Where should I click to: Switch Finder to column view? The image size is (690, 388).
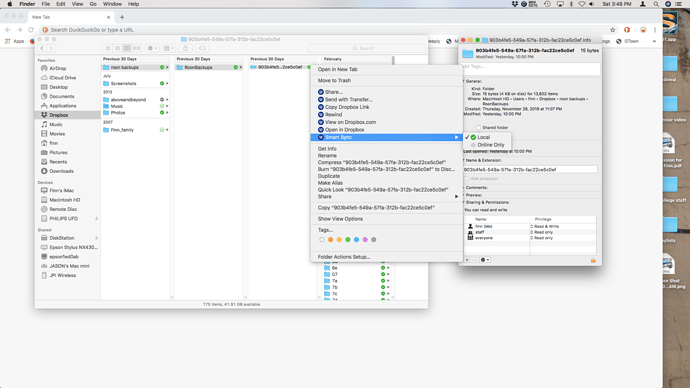[127, 48]
